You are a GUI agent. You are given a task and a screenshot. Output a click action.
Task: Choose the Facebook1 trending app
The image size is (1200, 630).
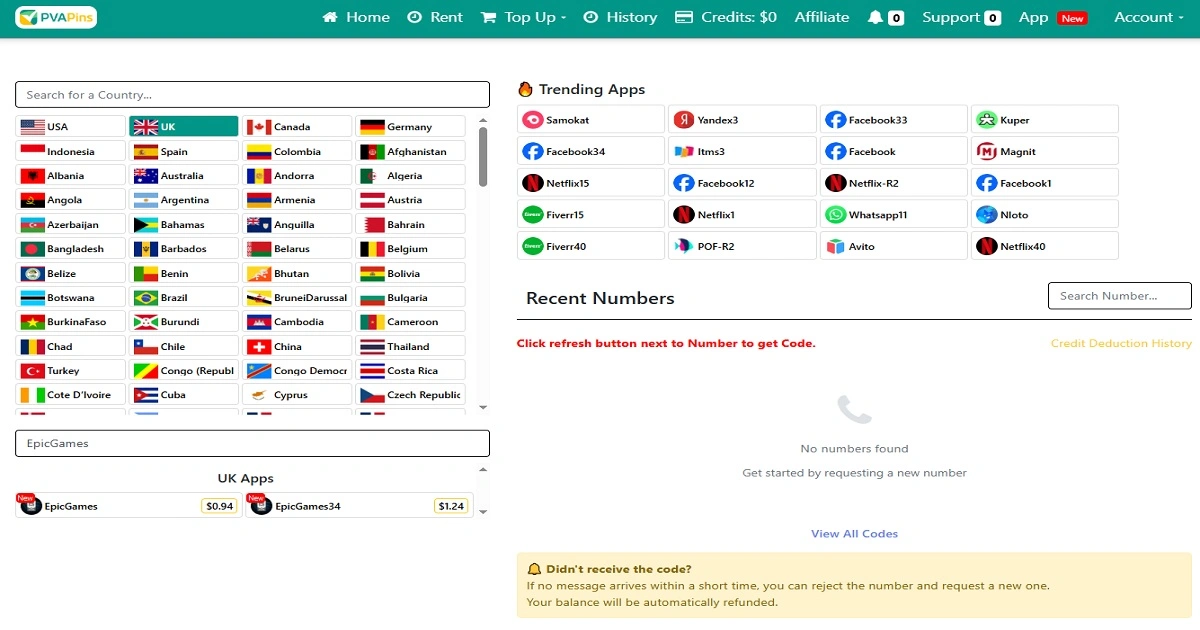[x=1045, y=183]
